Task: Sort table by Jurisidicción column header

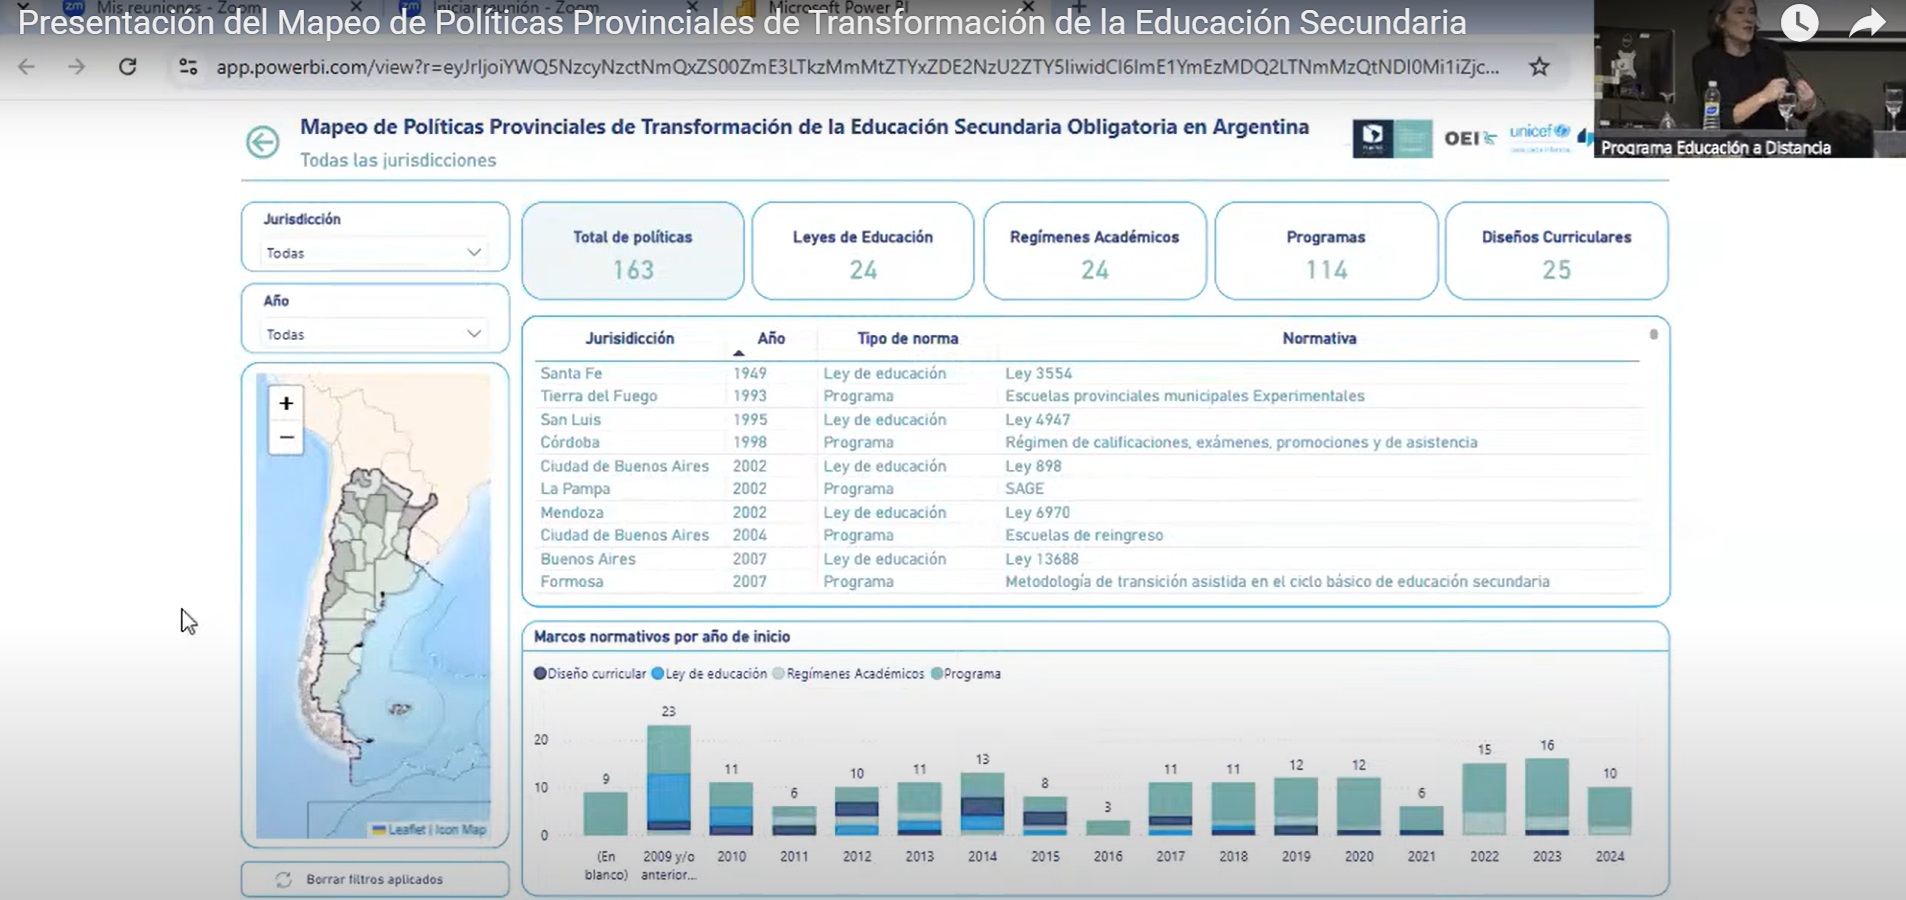Action: (630, 338)
